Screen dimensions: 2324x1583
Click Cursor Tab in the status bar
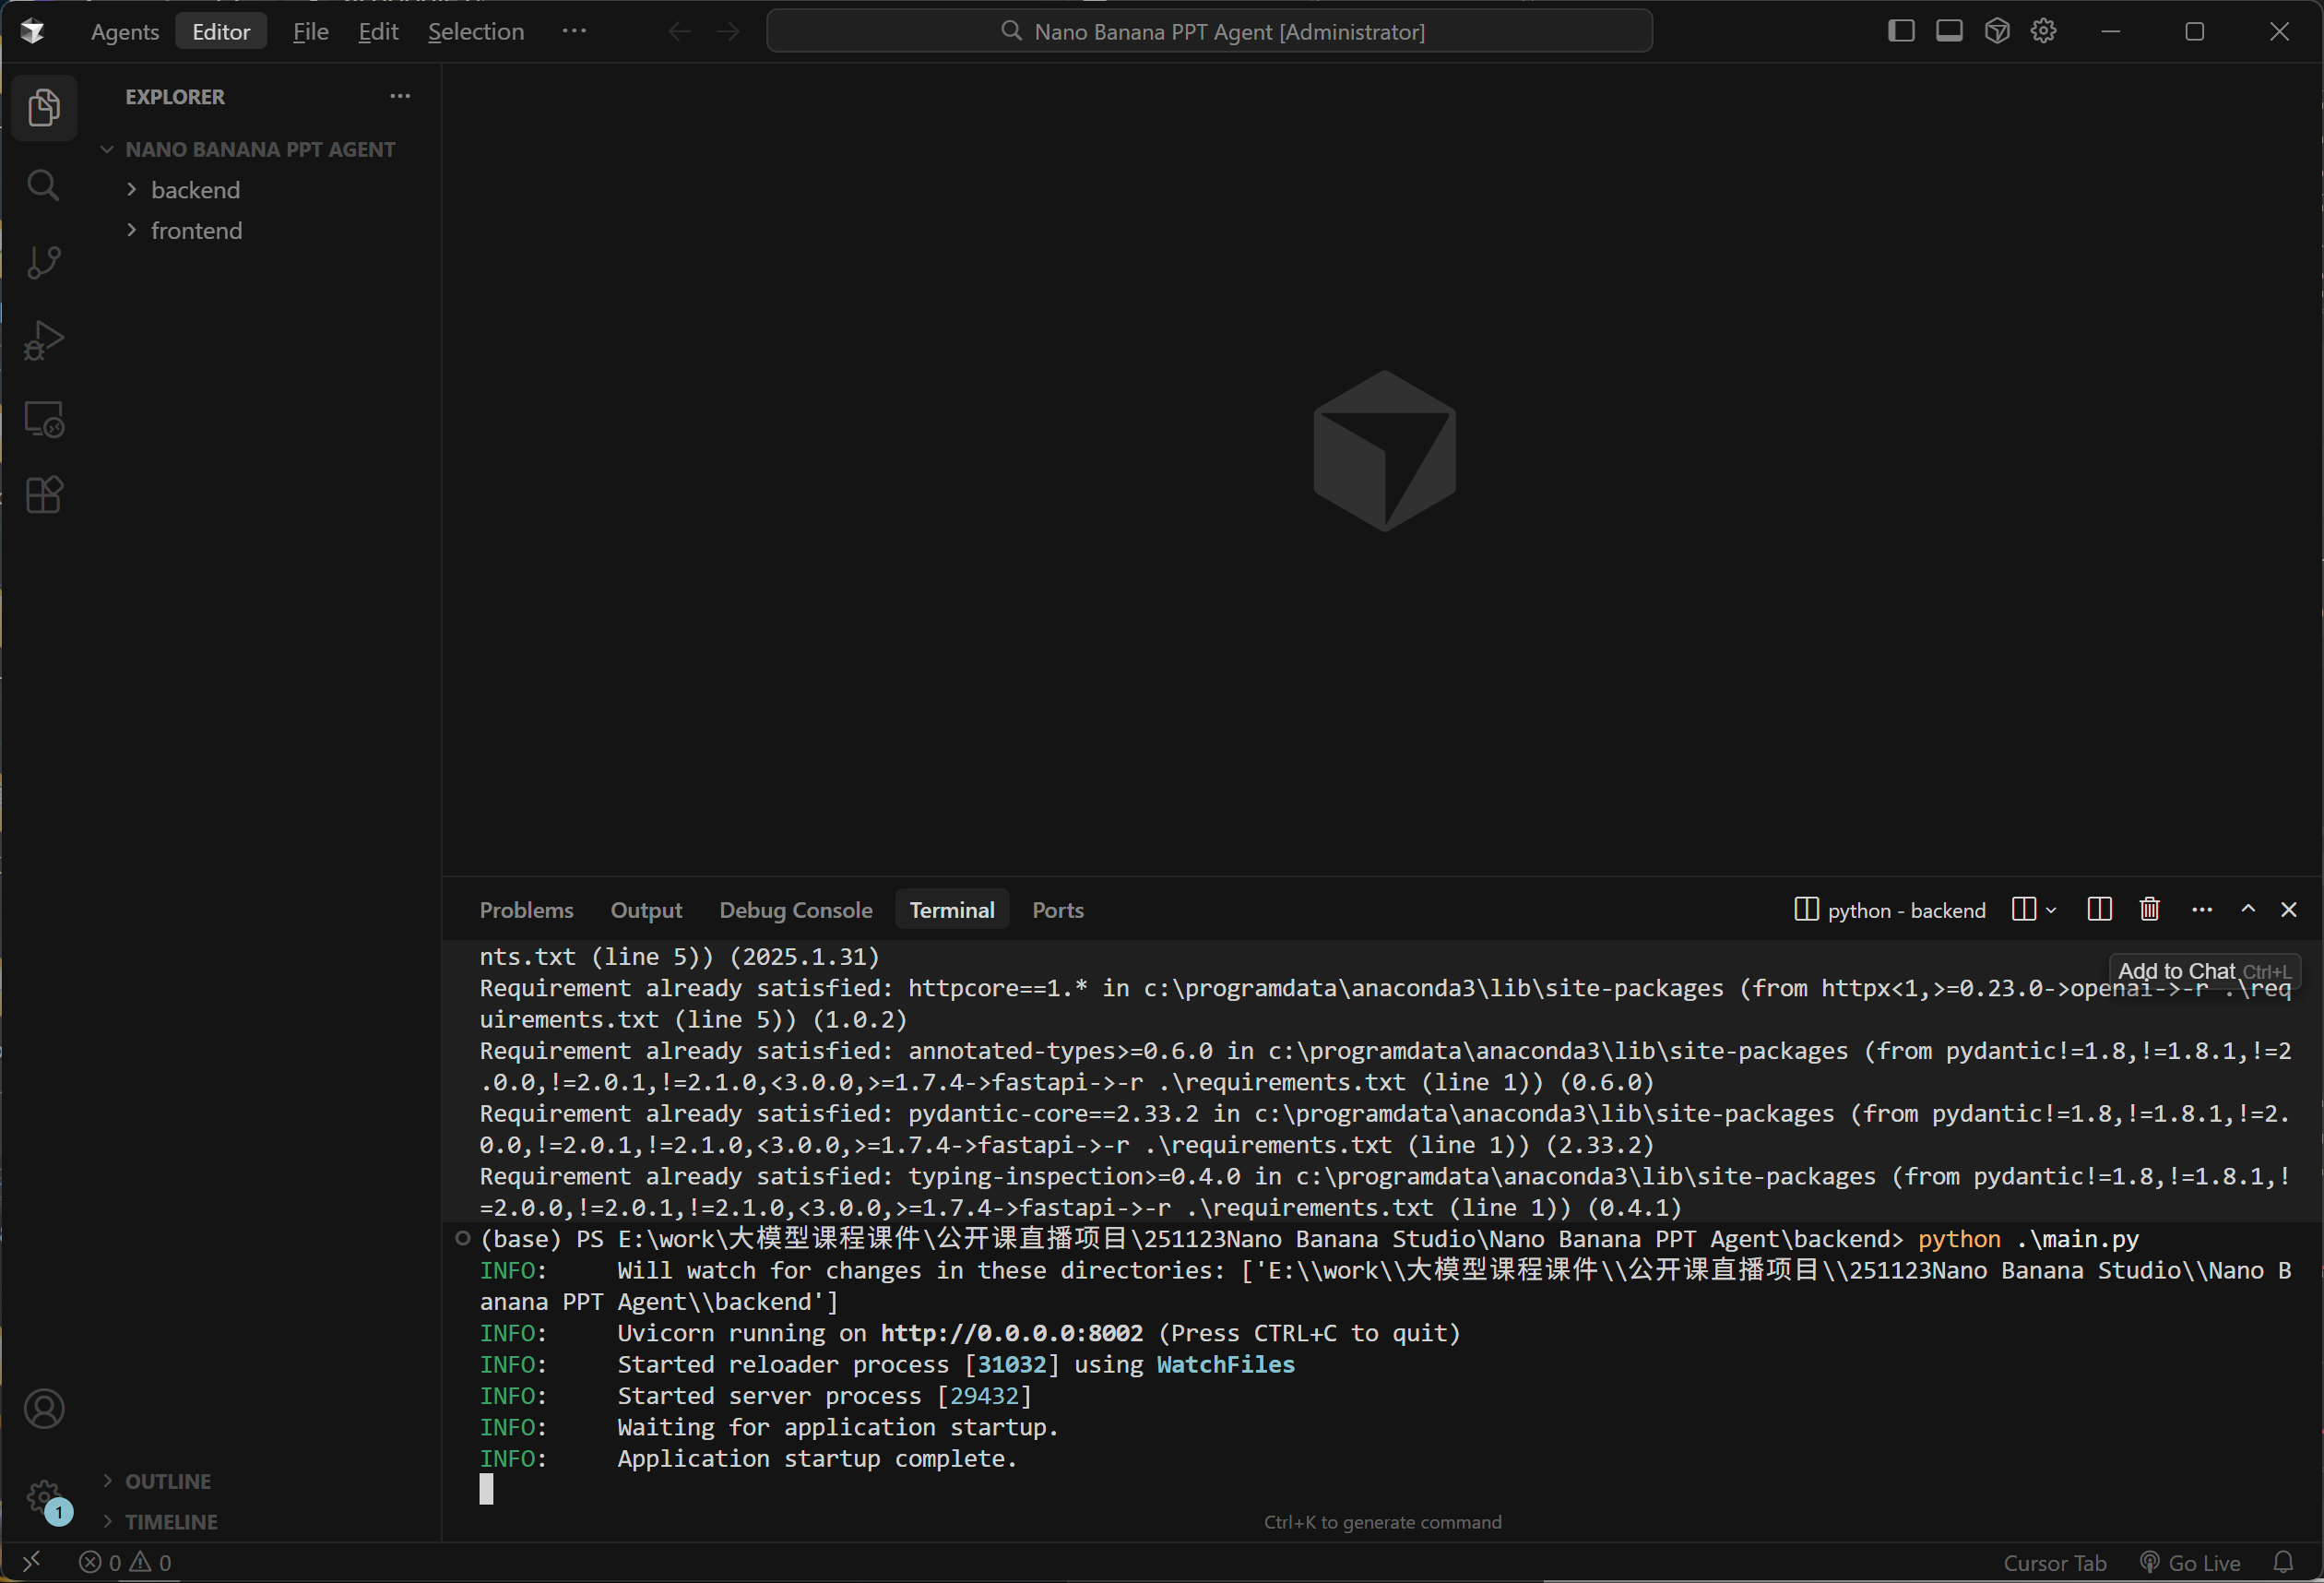tap(2055, 1562)
